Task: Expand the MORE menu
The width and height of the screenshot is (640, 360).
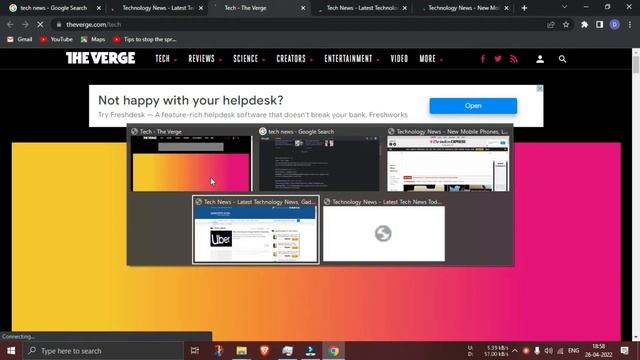Action: [431, 59]
